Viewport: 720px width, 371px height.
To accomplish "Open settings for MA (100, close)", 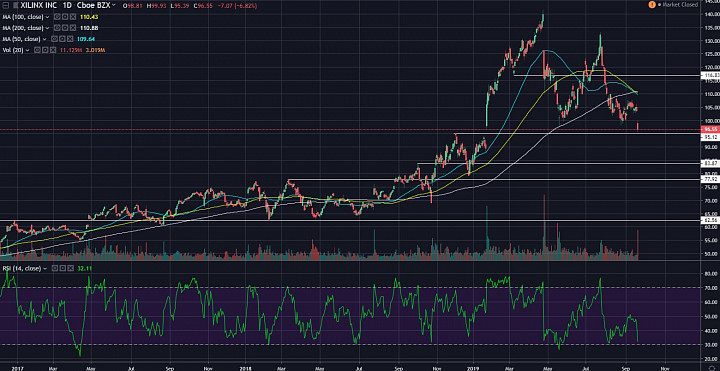I will click(x=65, y=17).
